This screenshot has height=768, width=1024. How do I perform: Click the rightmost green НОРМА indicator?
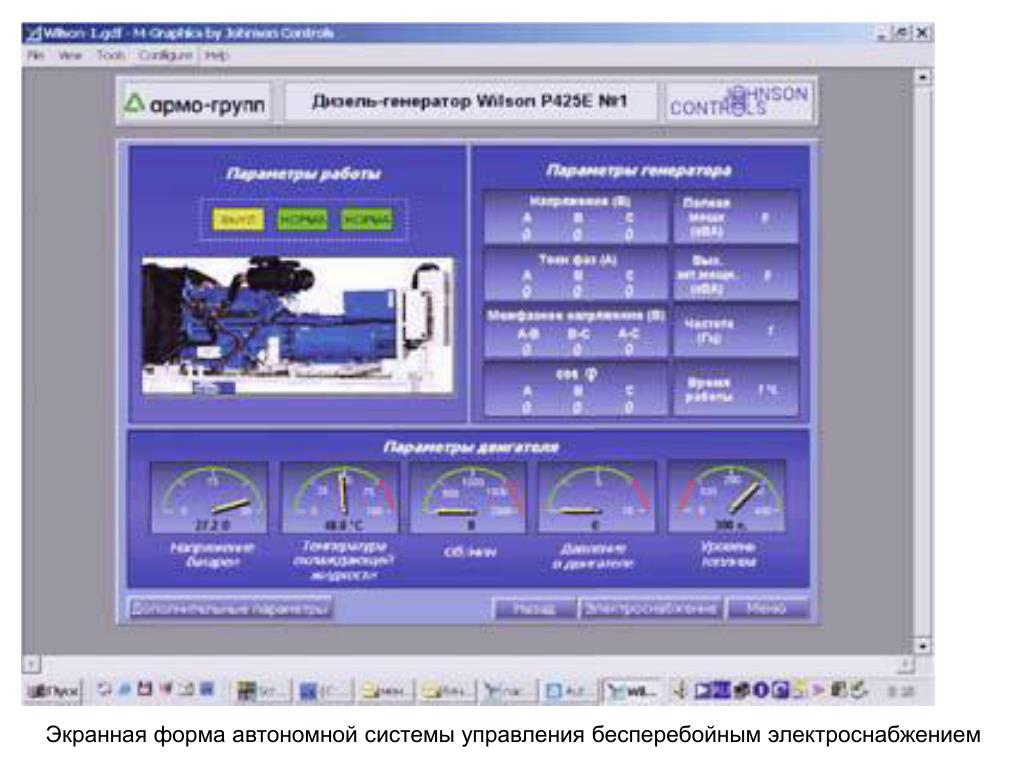(x=367, y=219)
